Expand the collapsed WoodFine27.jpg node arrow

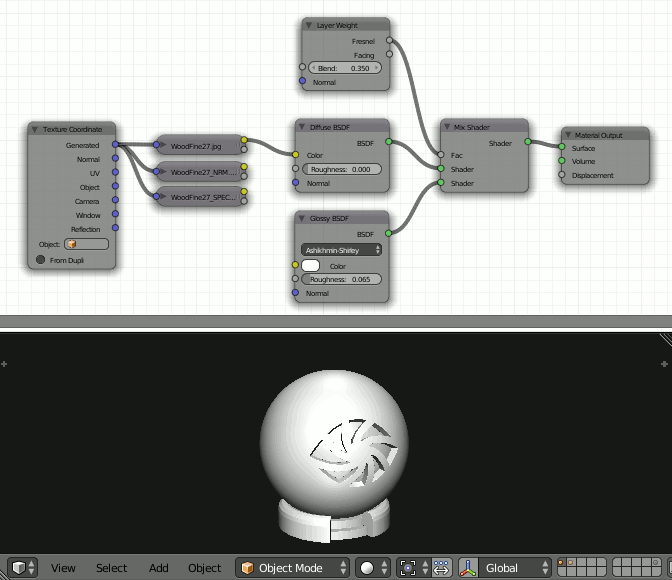pyautogui.click(x=163, y=145)
